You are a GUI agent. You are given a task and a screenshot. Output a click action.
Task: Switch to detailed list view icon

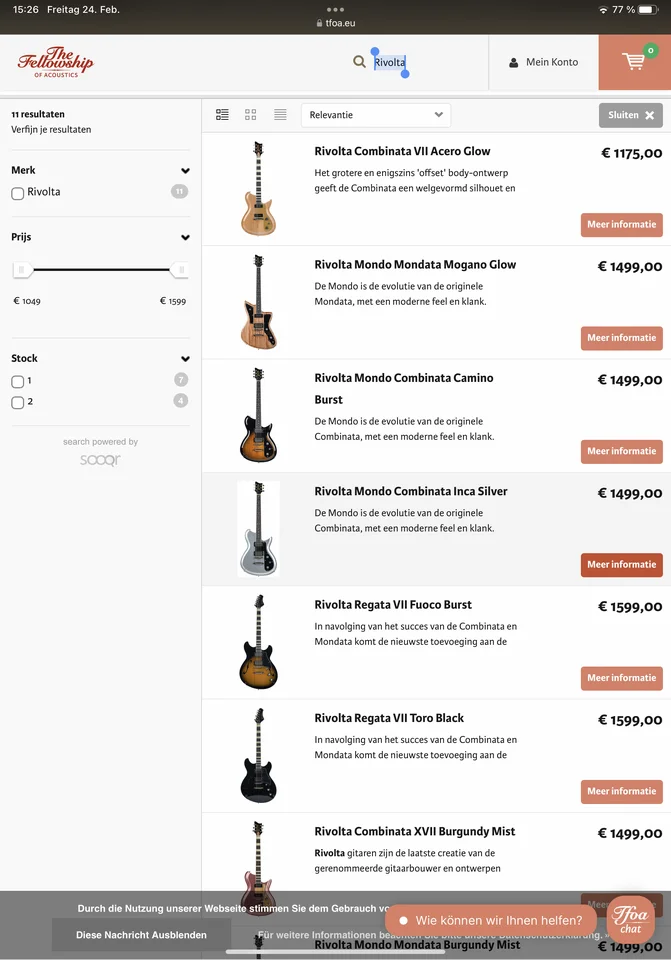(223, 115)
